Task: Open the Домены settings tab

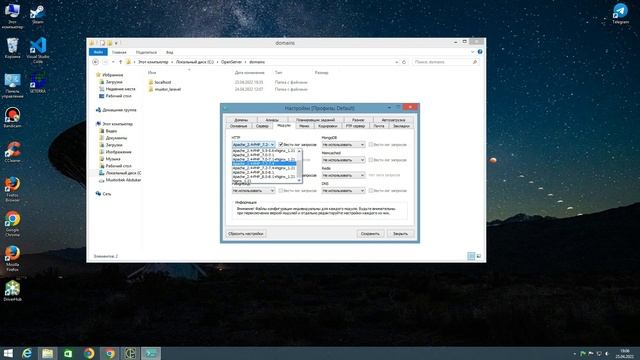Action: click(241, 120)
